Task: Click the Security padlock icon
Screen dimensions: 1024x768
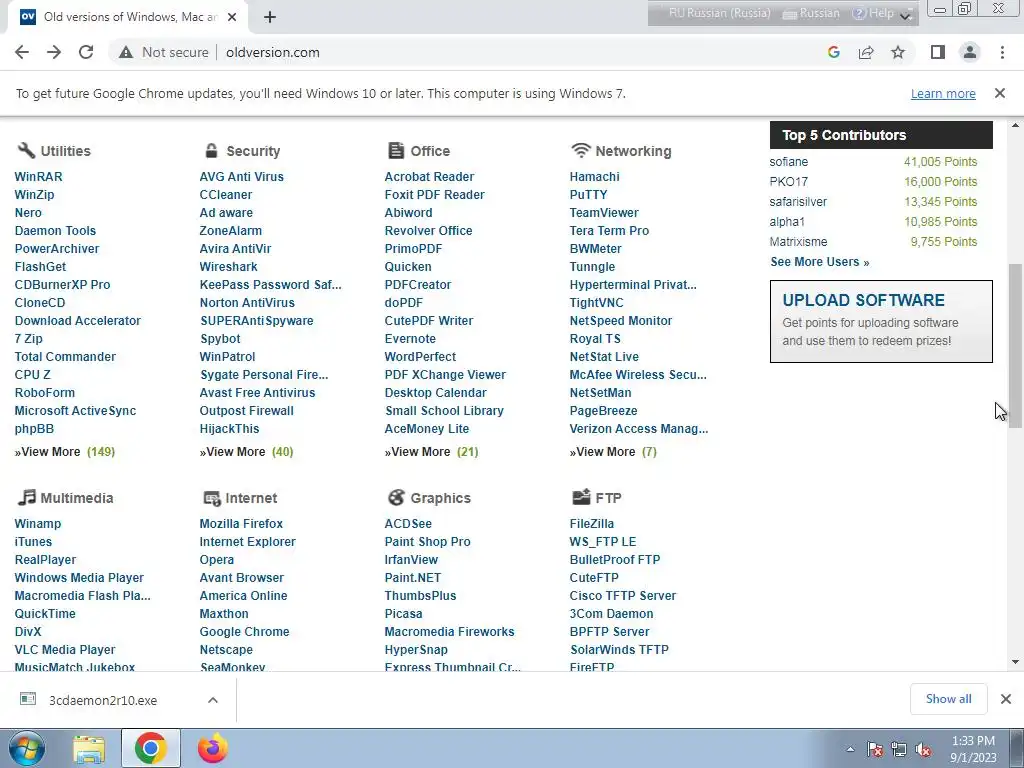Action: click(211, 151)
